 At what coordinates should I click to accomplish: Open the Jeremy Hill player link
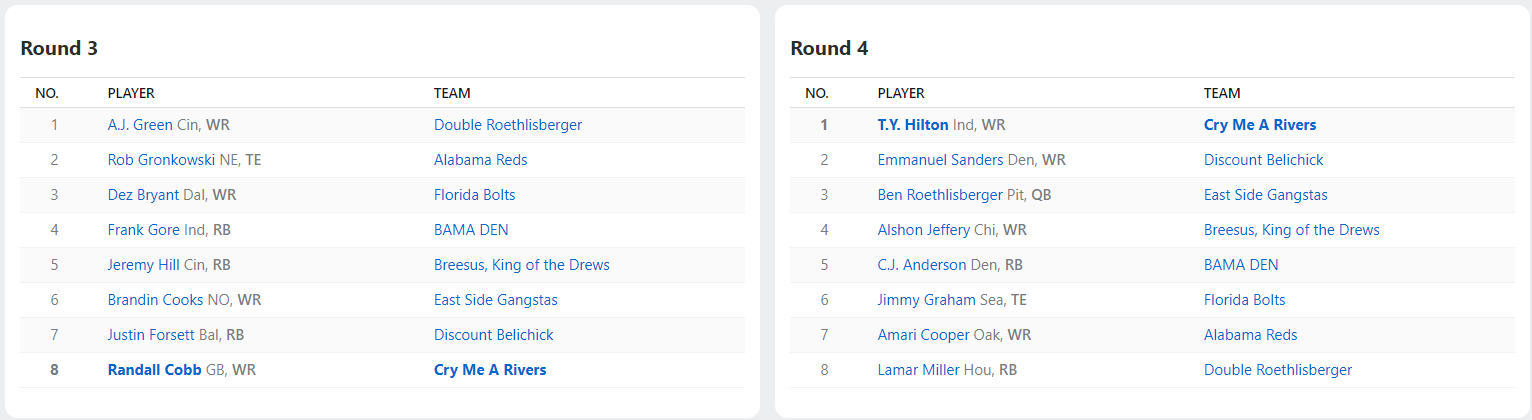[141, 265]
